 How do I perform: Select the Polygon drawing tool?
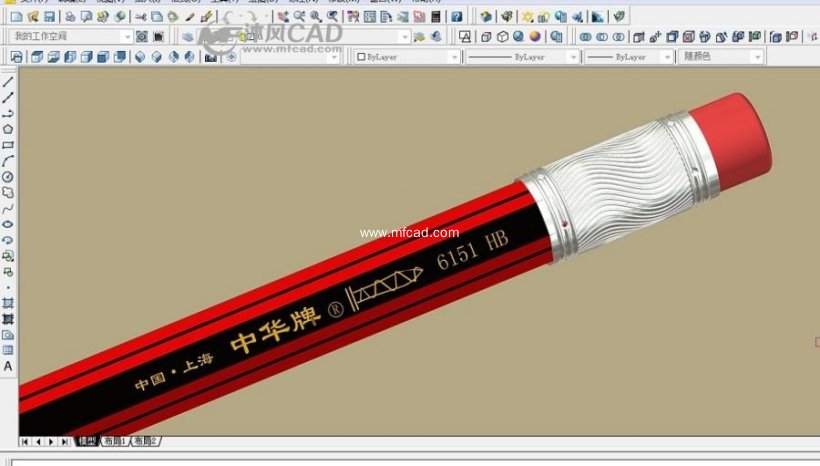click(8, 129)
